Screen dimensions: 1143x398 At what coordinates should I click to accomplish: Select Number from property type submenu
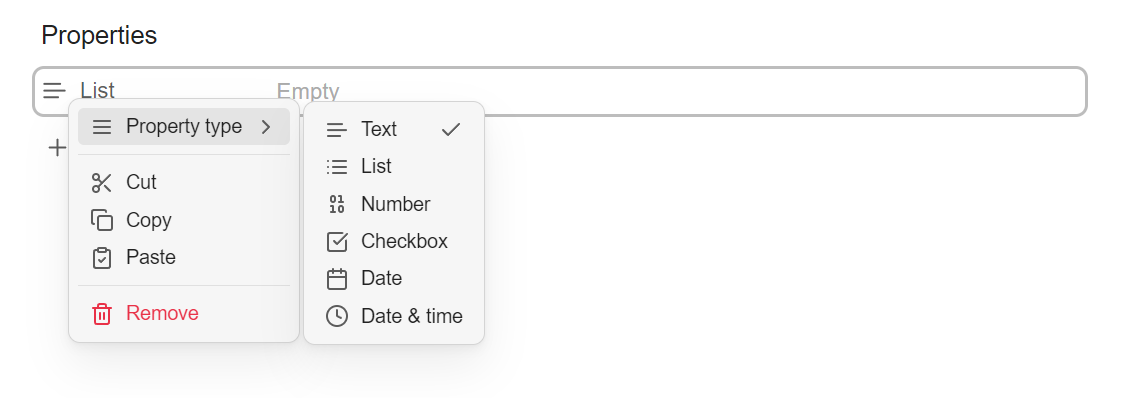click(394, 204)
